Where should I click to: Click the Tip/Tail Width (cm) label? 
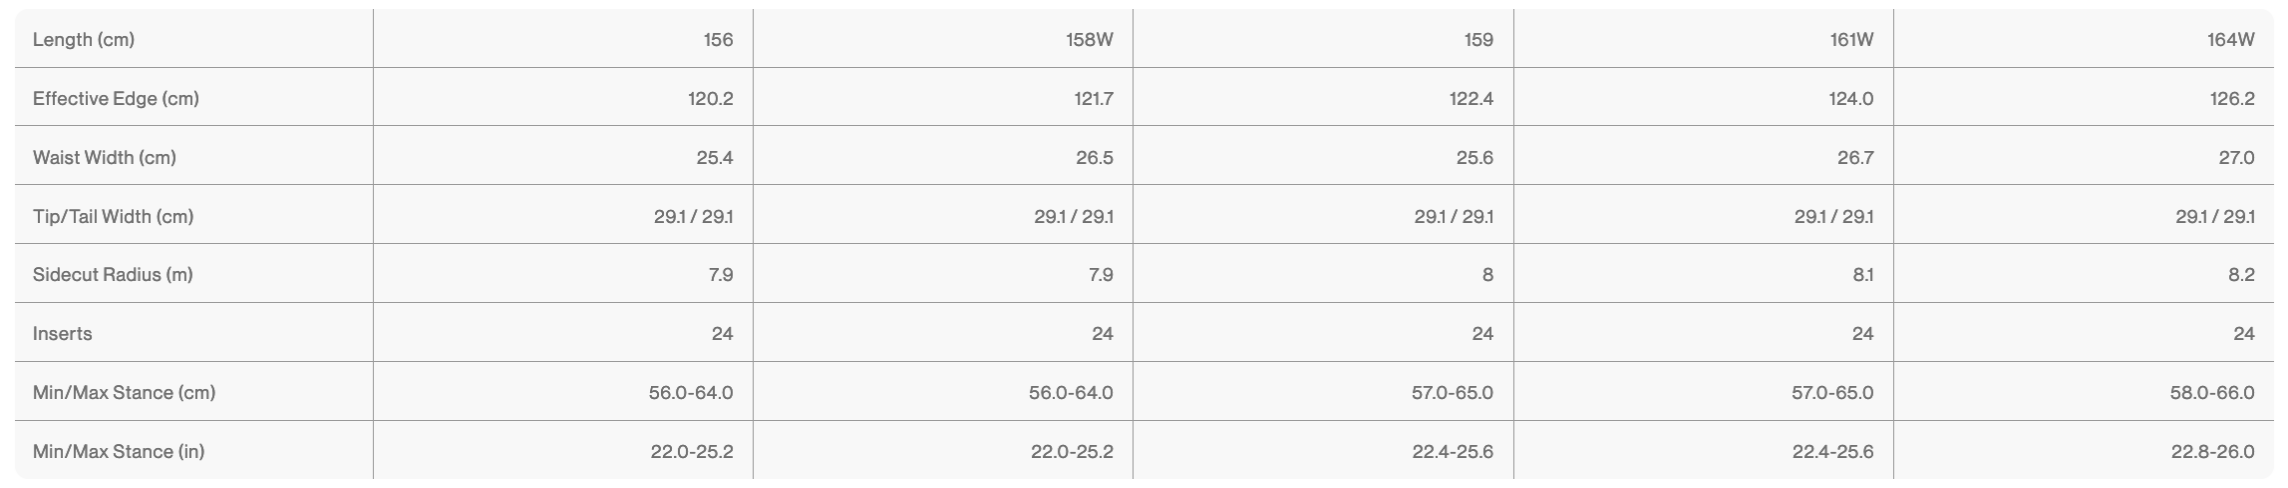(x=113, y=216)
